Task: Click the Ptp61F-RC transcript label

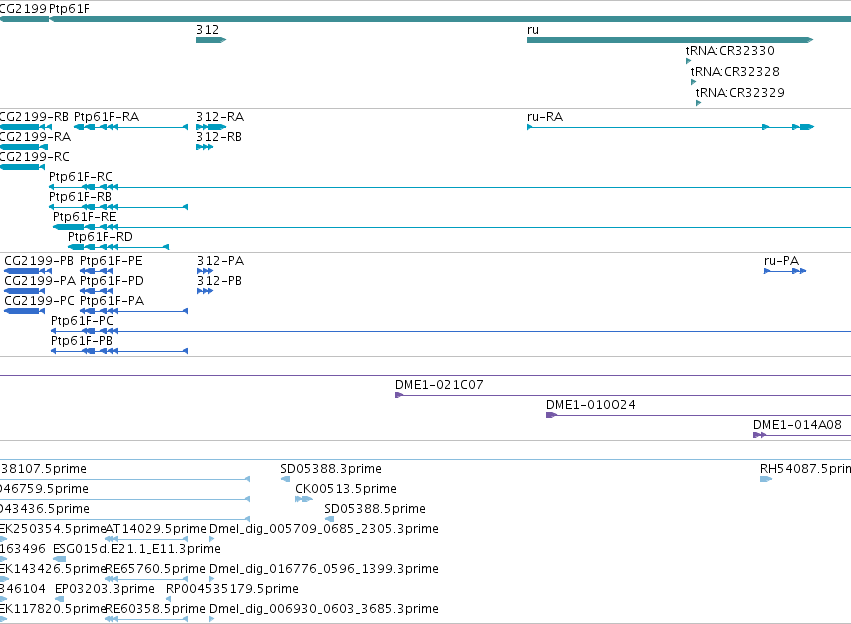Action: click(81, 177)
